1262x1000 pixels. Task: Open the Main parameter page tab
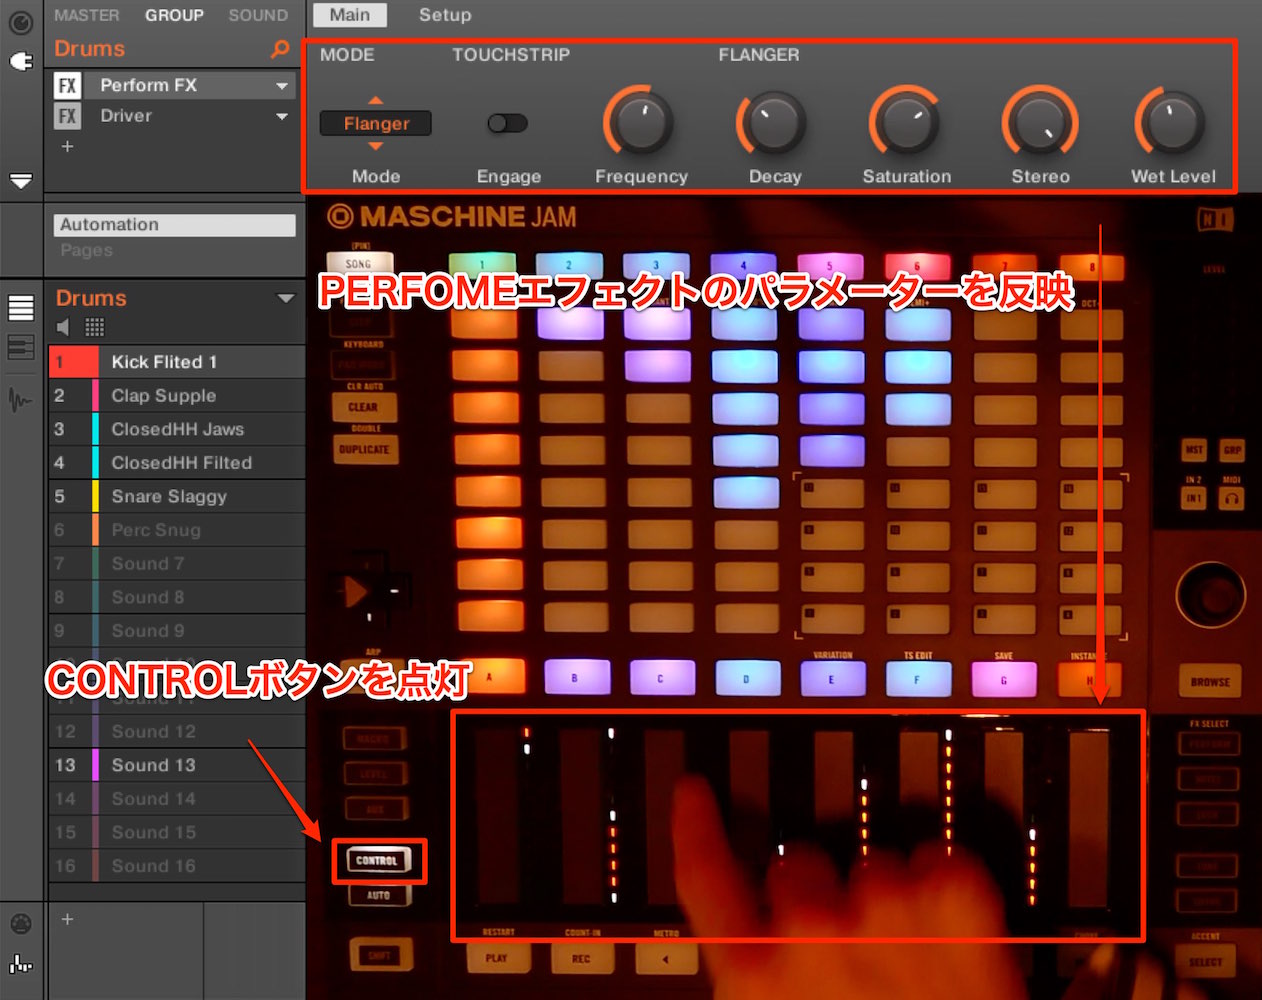tap(350, 15)
